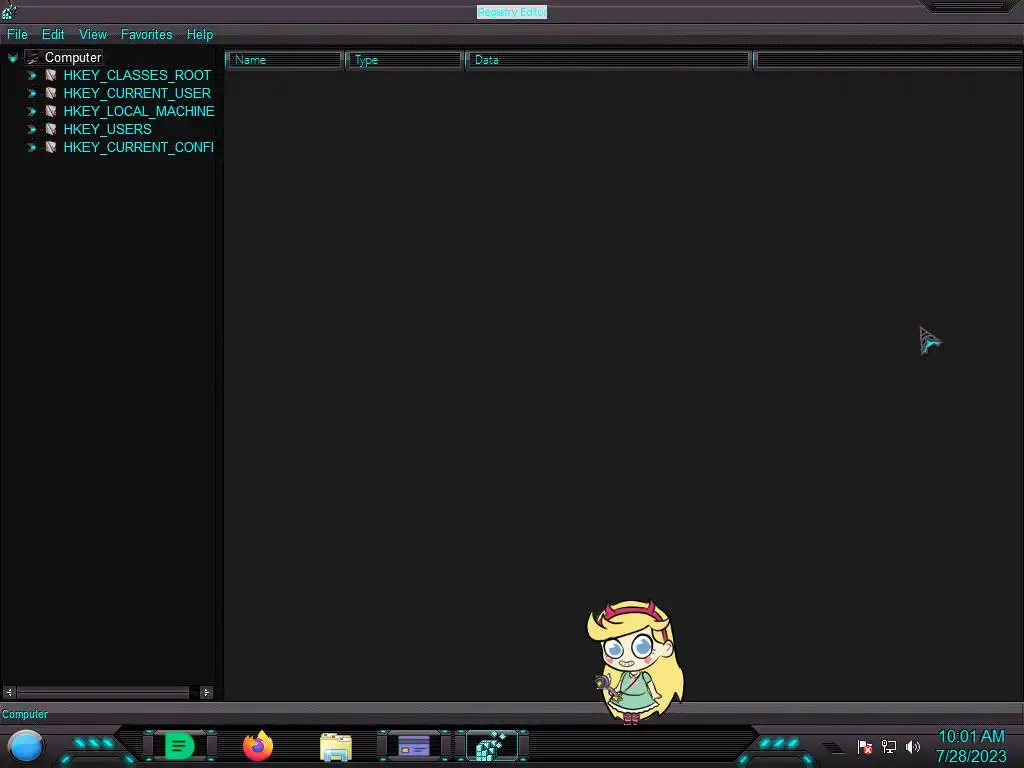The height and width of the screenshot is (768, 1024).
Task: Click the HKEY_USERS key icon
Action: tap(50, 129)
